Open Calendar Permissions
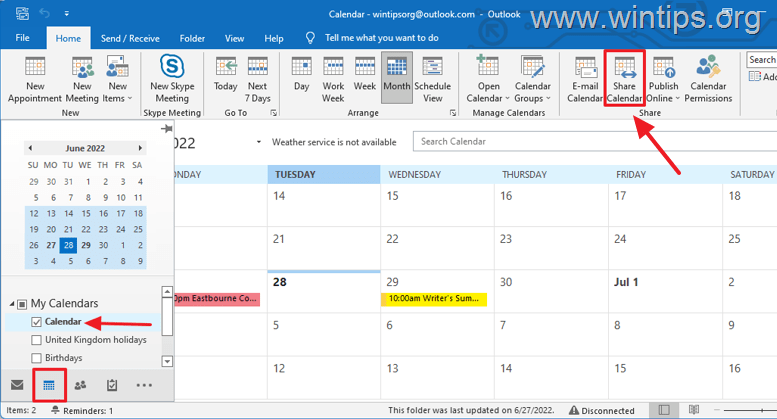777x419 pixels. point(708,79)
